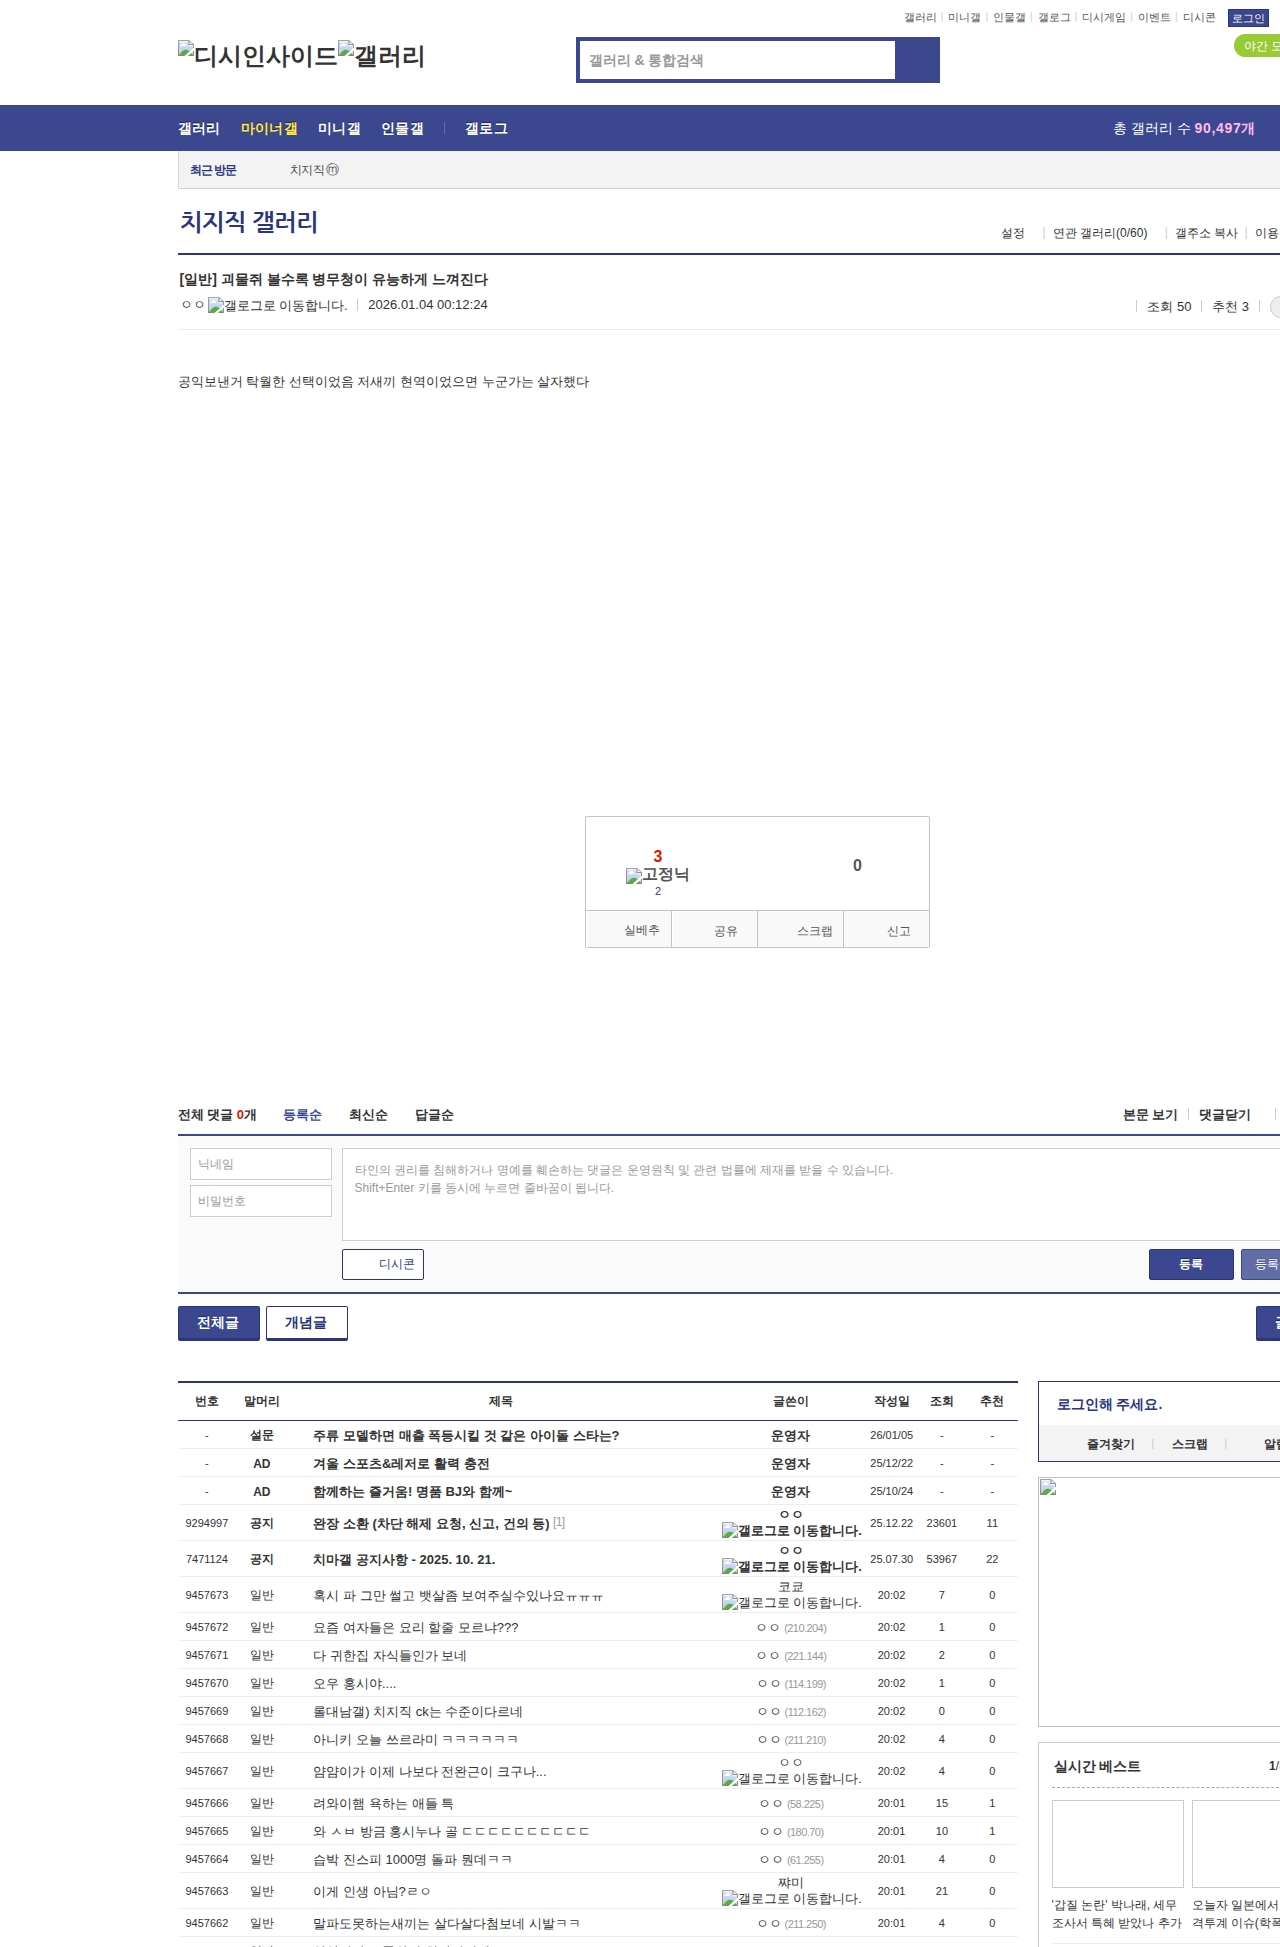
Task: Open 갤로그 icon in the 얌얌이가 이제 post row
Action: (791, 1778)
